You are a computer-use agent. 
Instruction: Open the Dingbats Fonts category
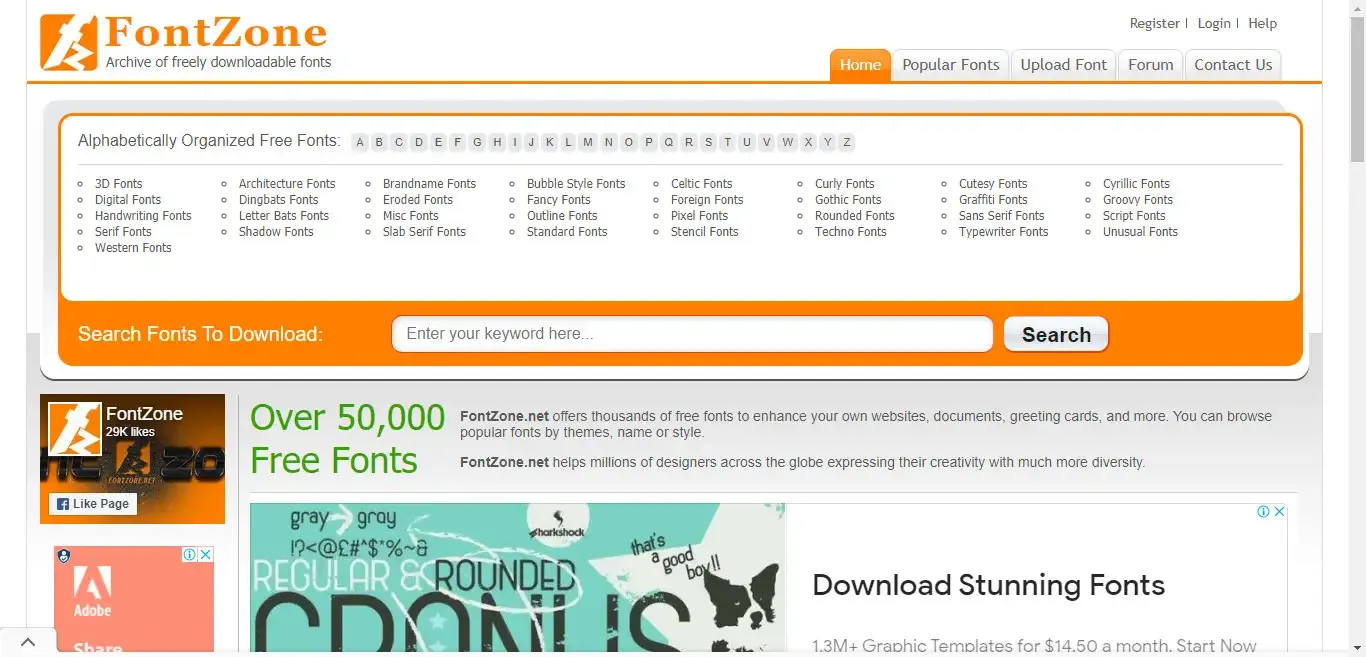278,200
